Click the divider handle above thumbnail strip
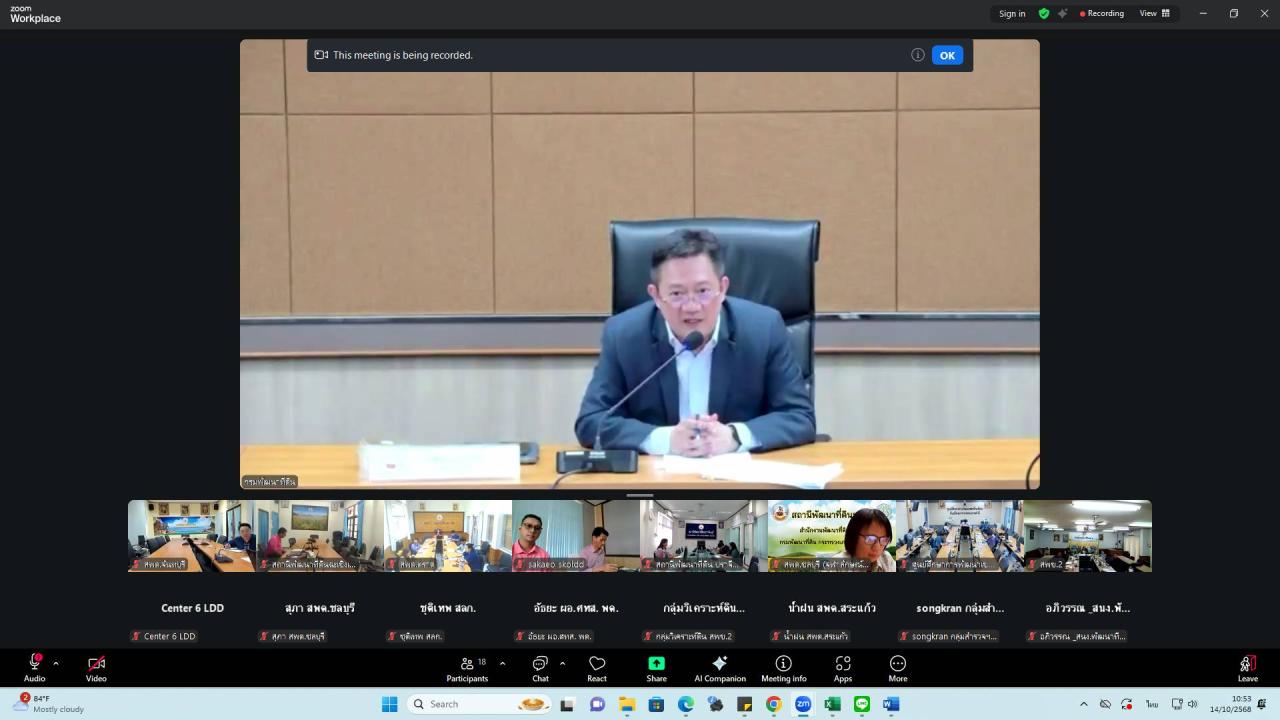1280x720 pixels. tap(640, 495)
